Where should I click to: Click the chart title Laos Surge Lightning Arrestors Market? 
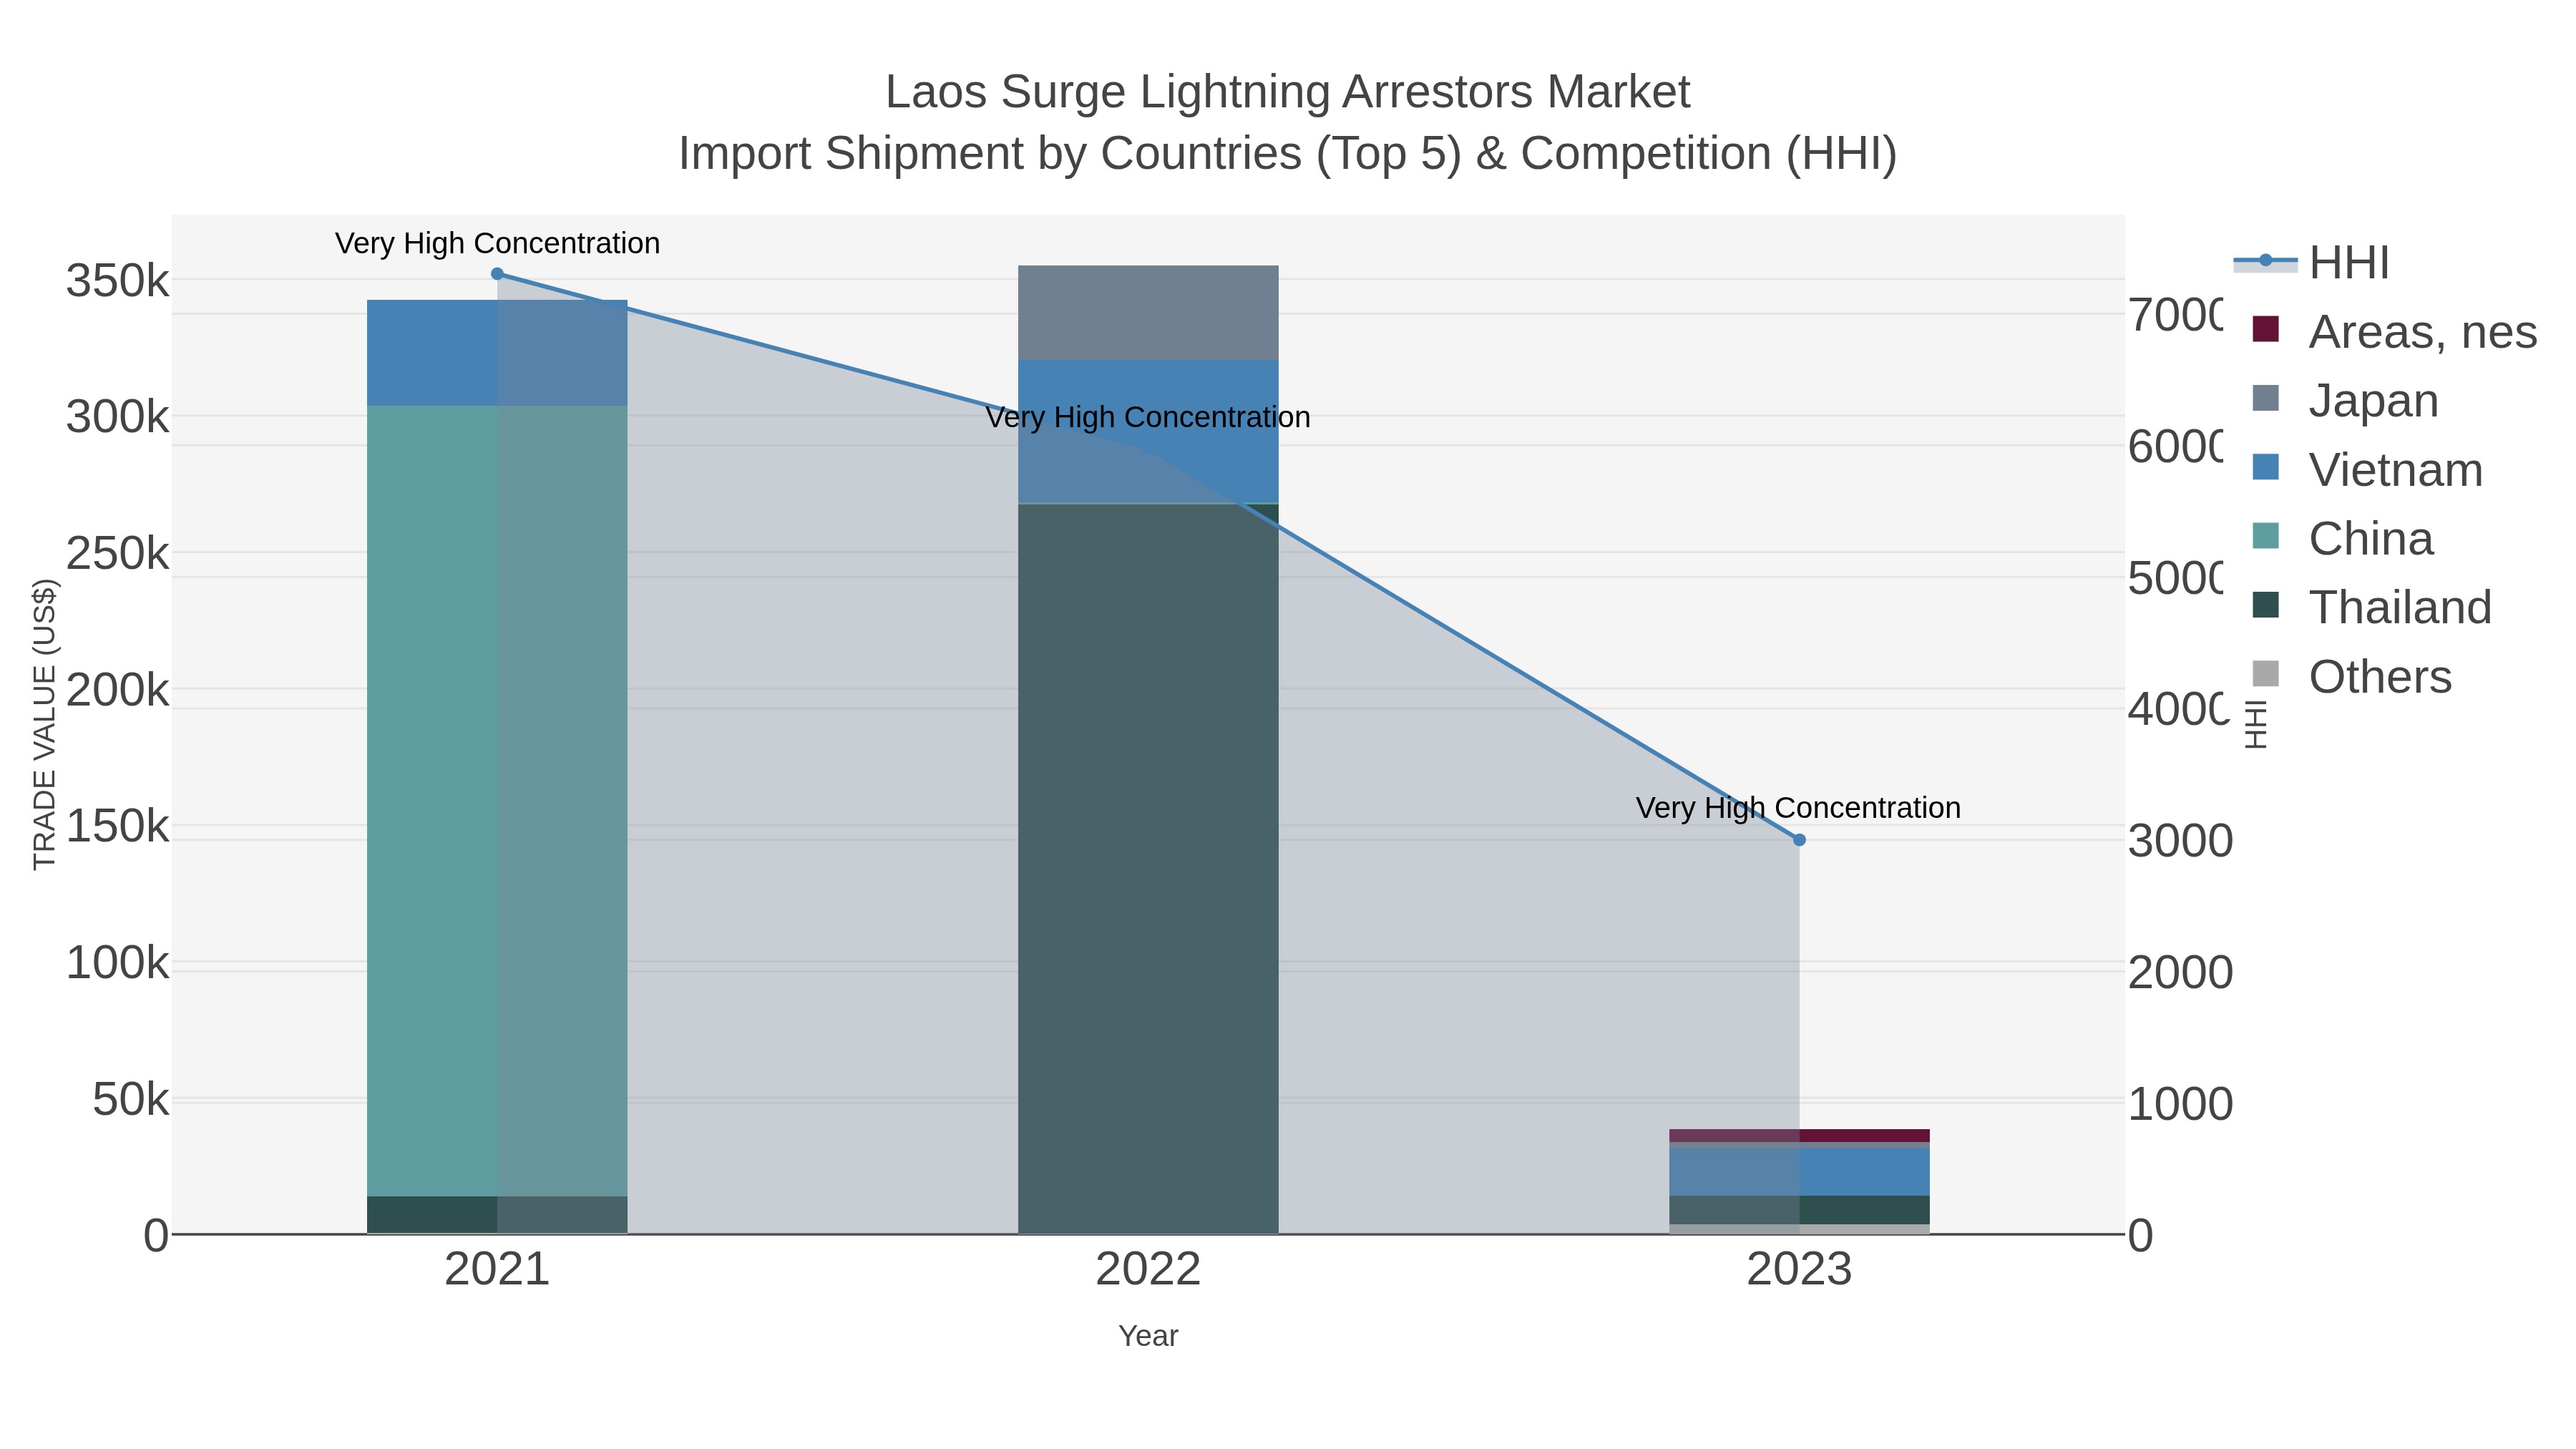pos(1288,93)
